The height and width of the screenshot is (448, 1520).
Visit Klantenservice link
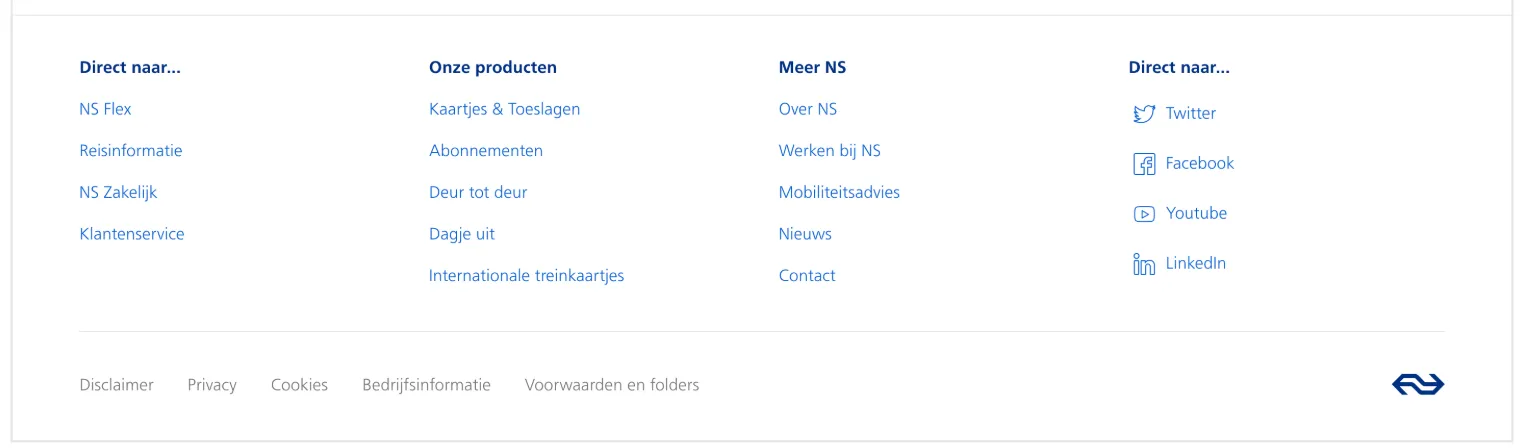point(132,234)
